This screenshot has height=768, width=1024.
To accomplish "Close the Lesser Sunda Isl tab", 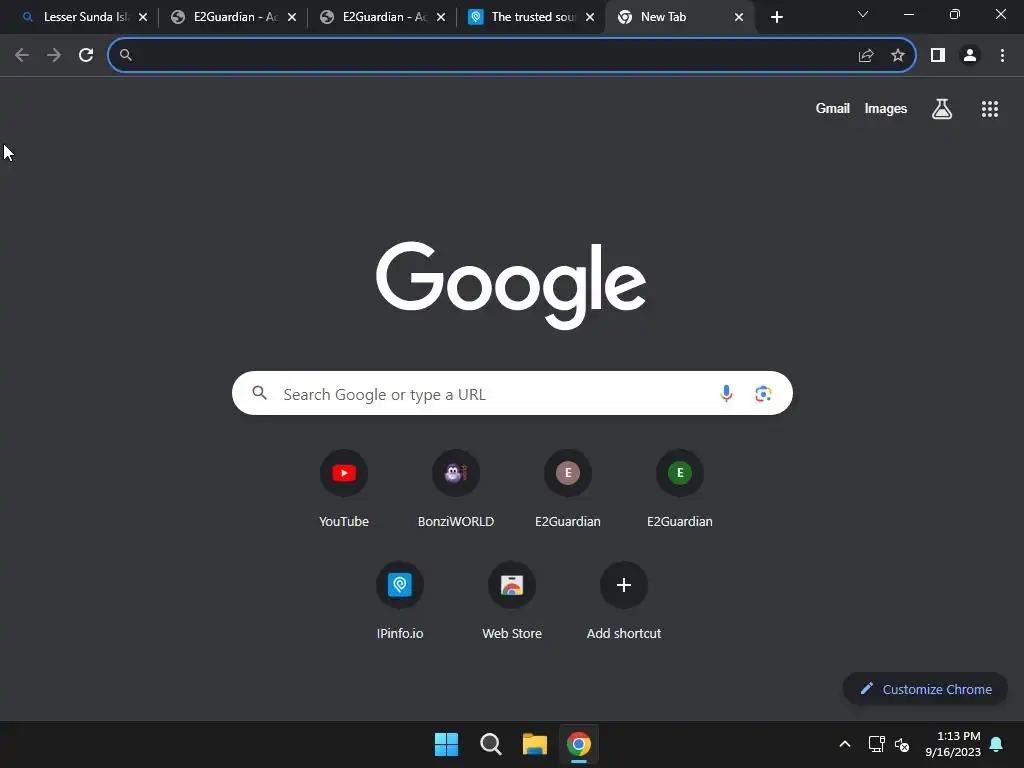I will tap(143, 17).
